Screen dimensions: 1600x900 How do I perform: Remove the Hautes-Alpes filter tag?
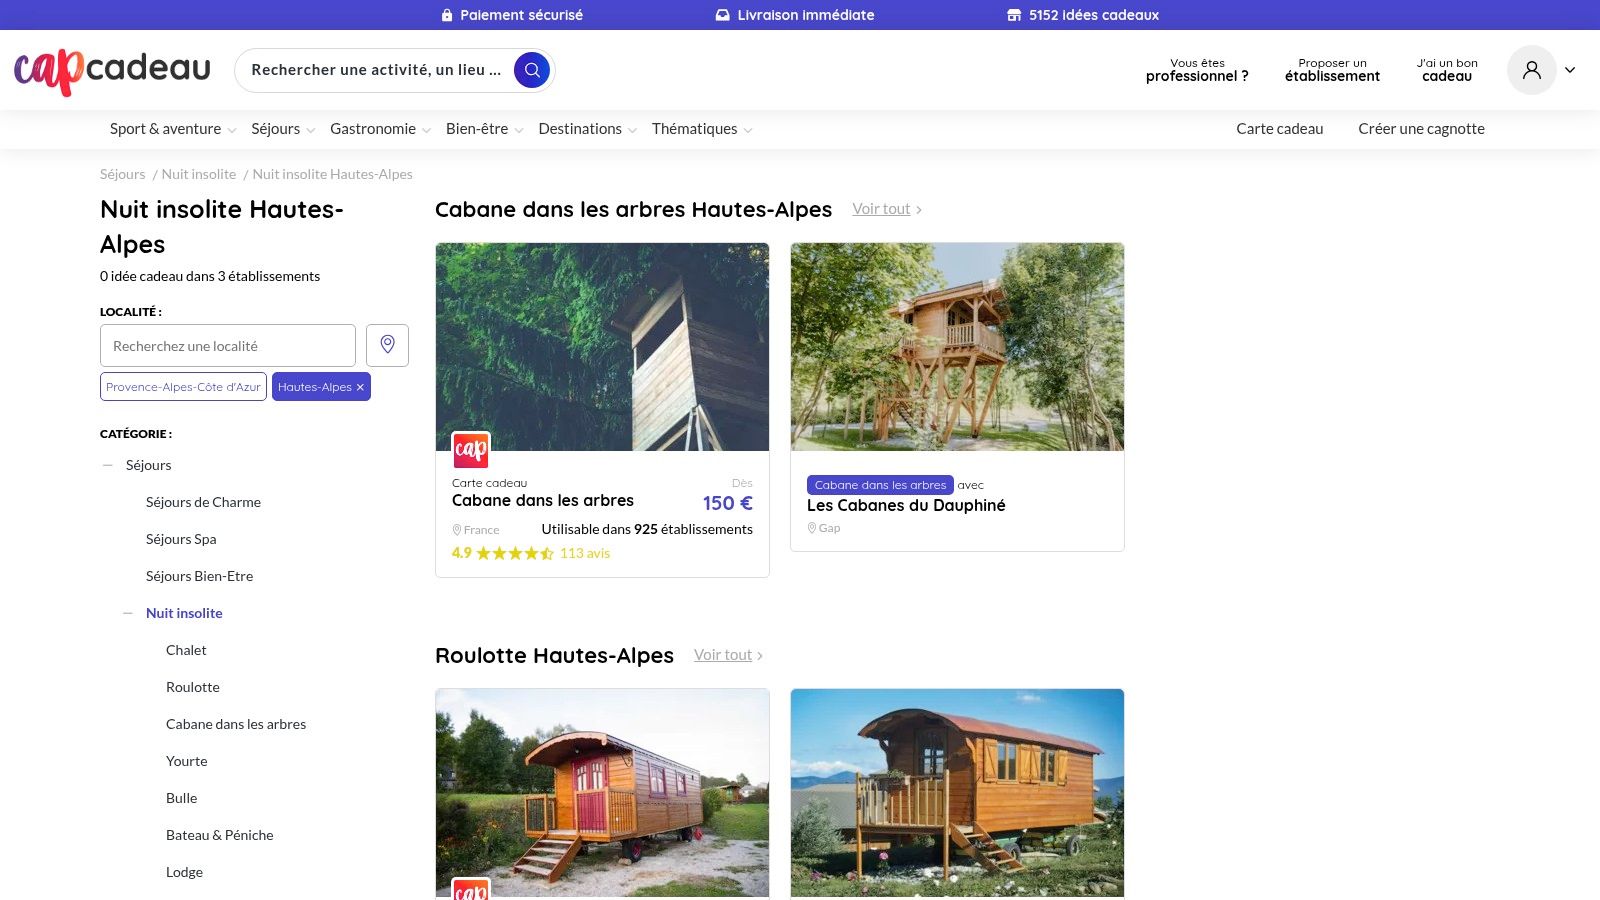click(x=360, y=387)
